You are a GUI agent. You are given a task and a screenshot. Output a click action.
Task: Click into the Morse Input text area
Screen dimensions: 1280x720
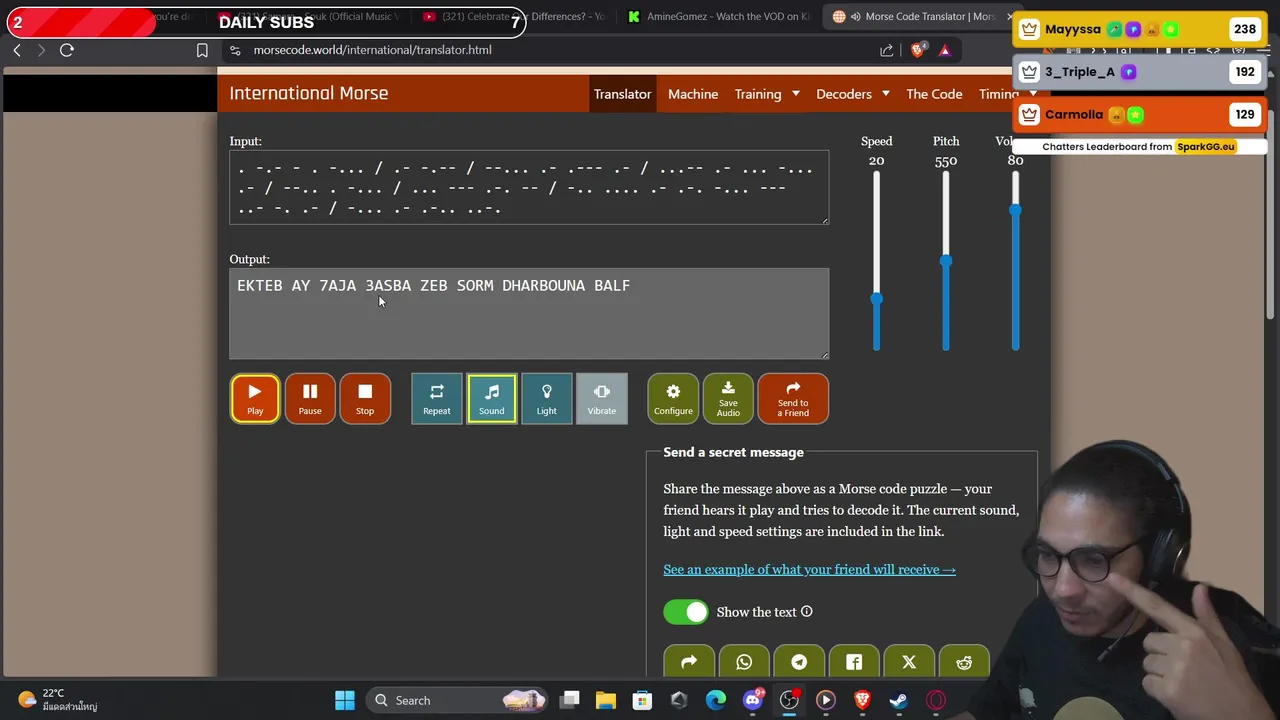point(529,187)
